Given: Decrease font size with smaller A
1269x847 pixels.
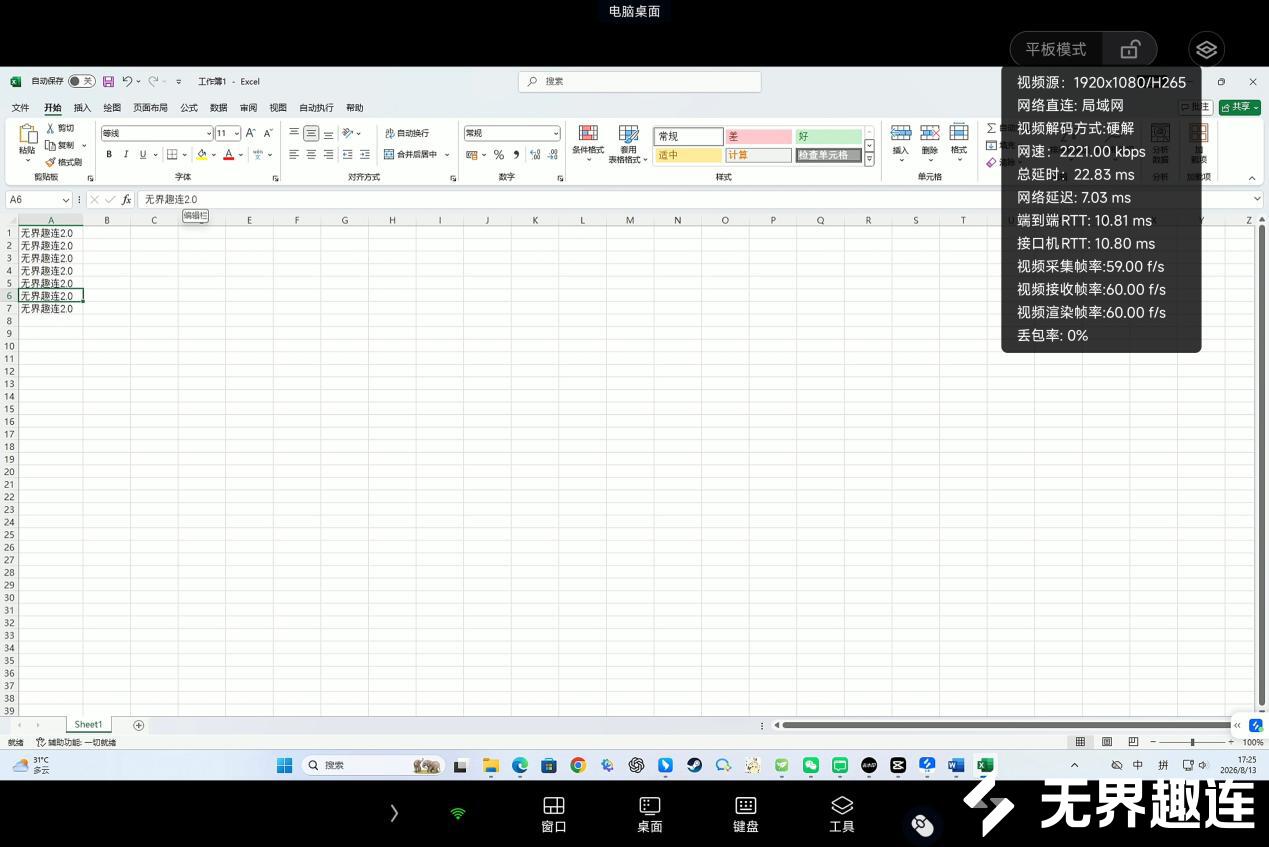Looking at the screenshot, I should coord(268,133).
